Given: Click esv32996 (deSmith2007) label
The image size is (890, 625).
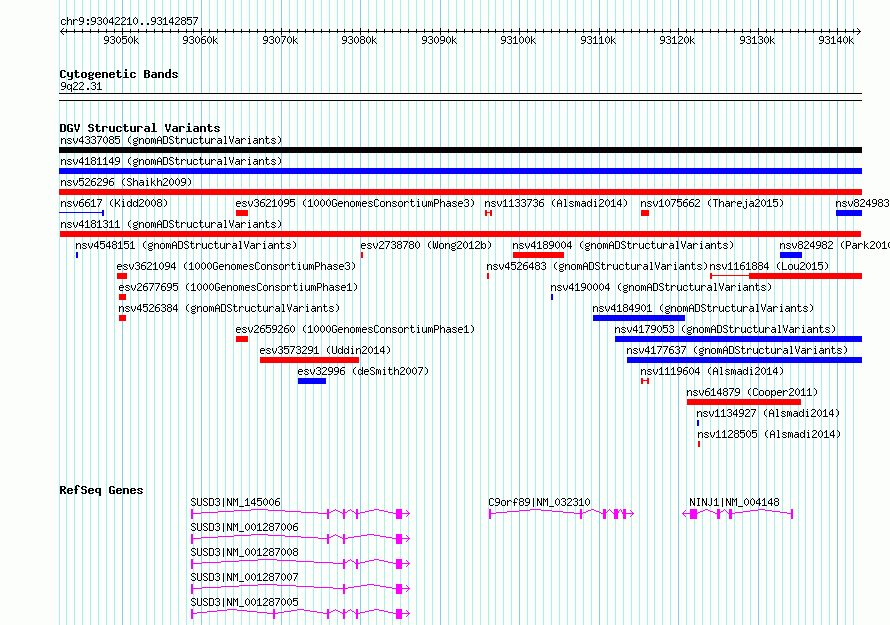Looking at the screenshot, I should (363, 371).
